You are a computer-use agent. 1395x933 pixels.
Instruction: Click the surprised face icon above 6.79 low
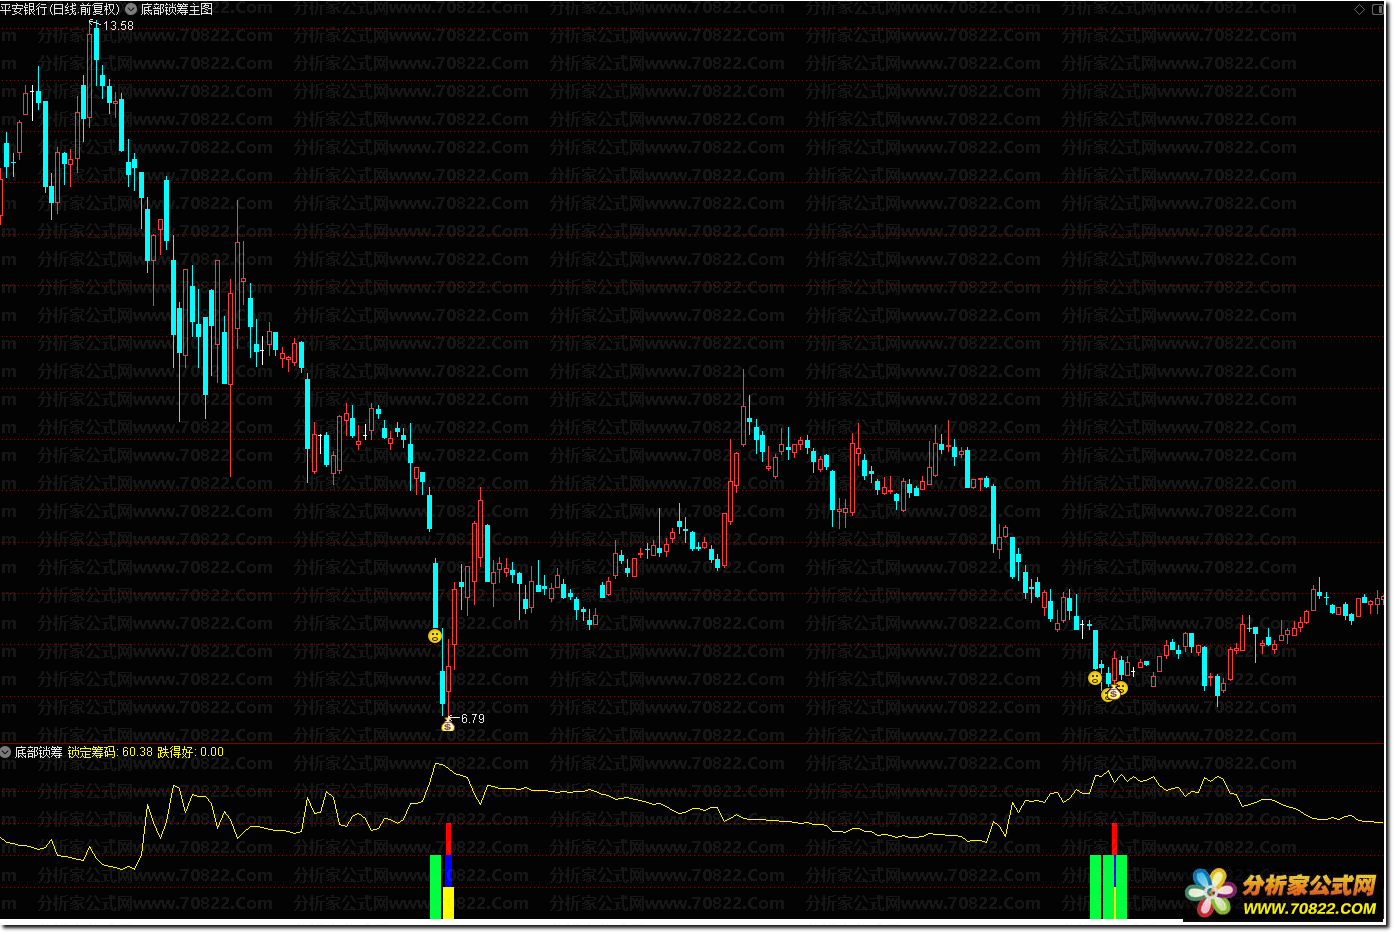coord(434,636)
